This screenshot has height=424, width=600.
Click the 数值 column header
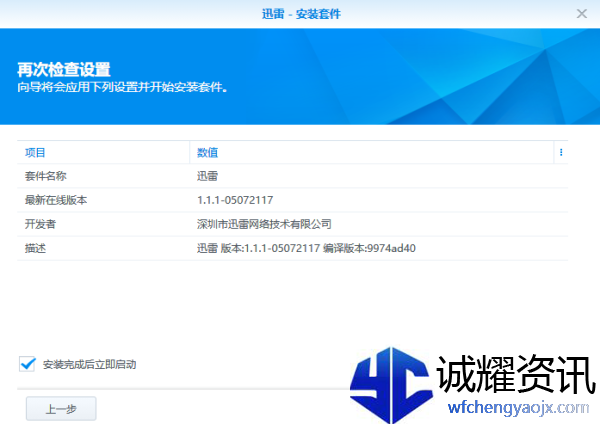pyautogui.click(x=371, y=153)
